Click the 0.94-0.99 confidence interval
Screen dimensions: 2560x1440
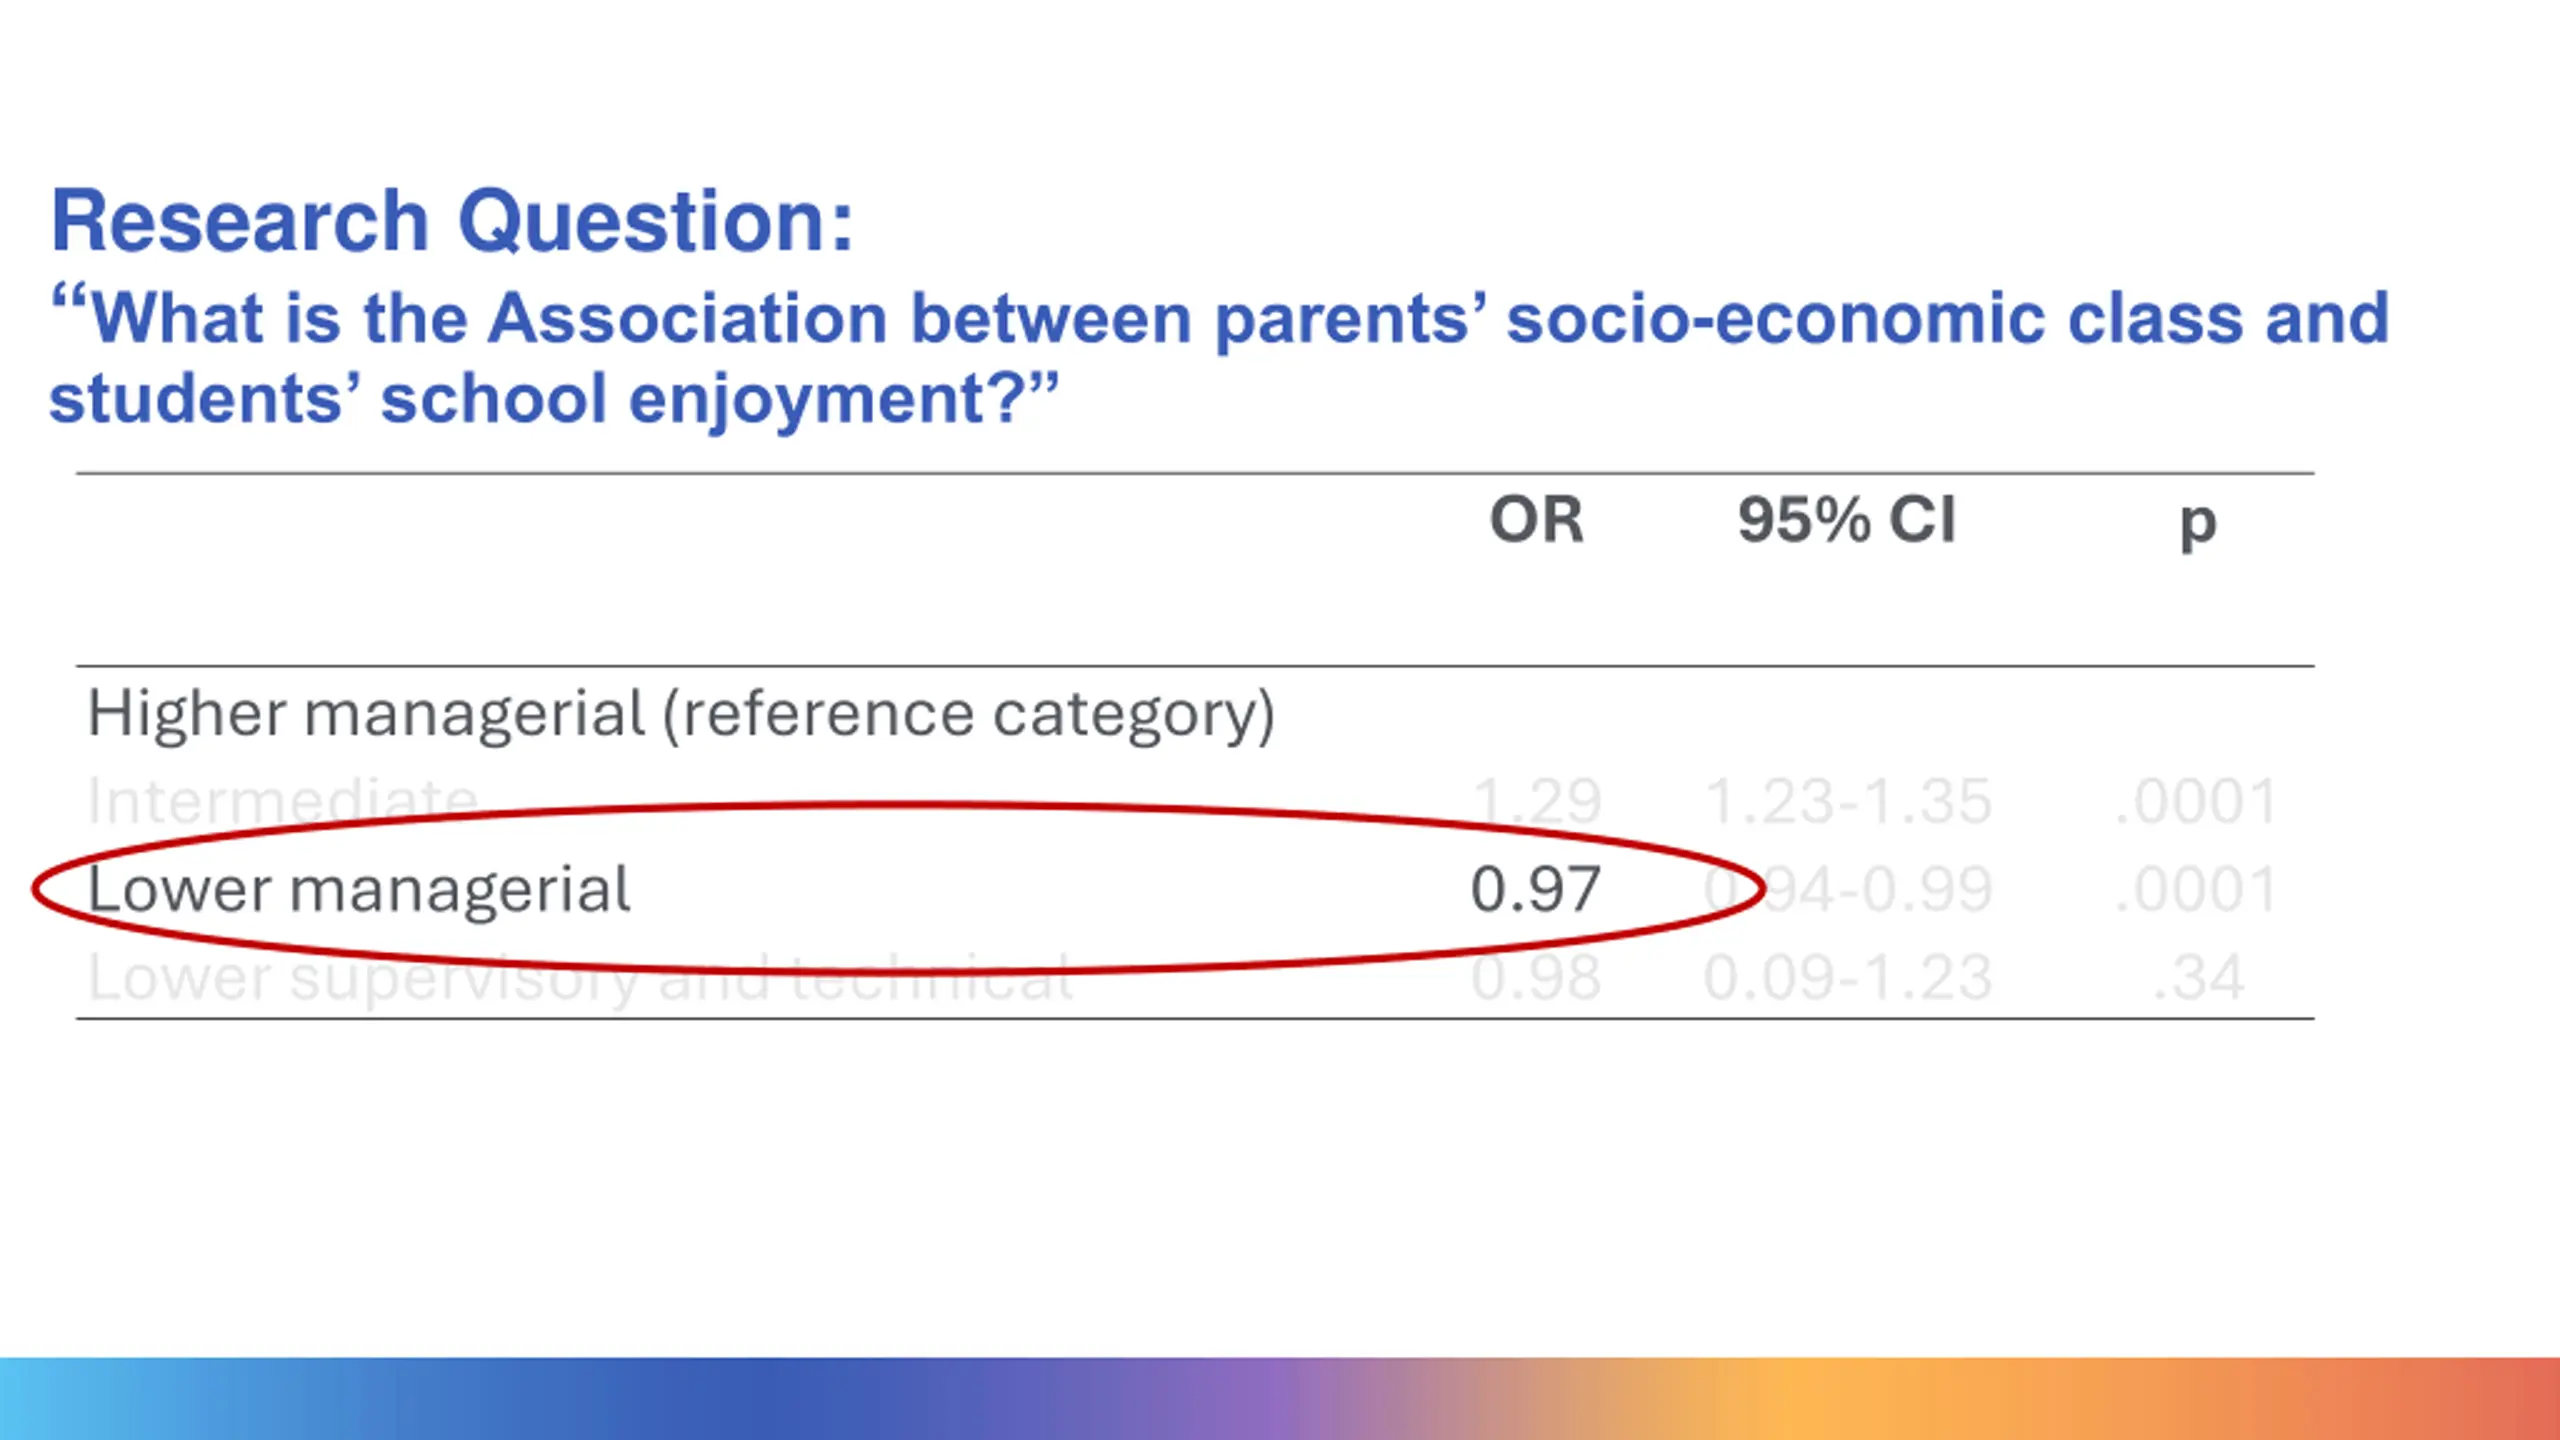tap(1848, 889)
